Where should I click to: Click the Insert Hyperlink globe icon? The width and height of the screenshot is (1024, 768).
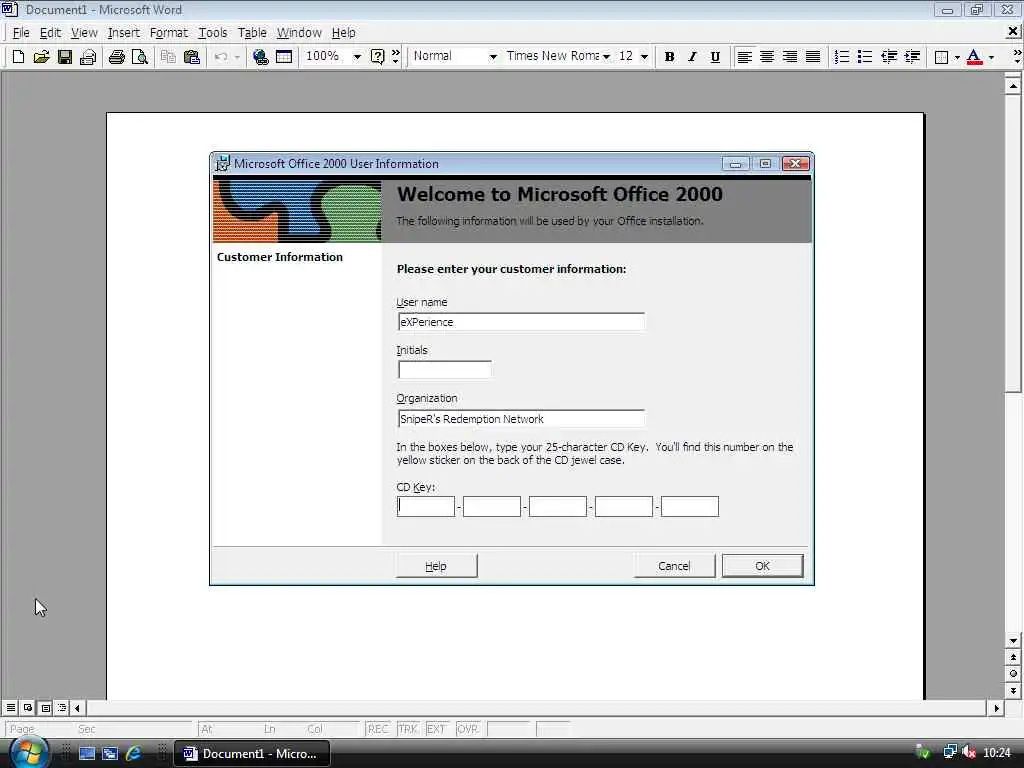pos(261,57)
